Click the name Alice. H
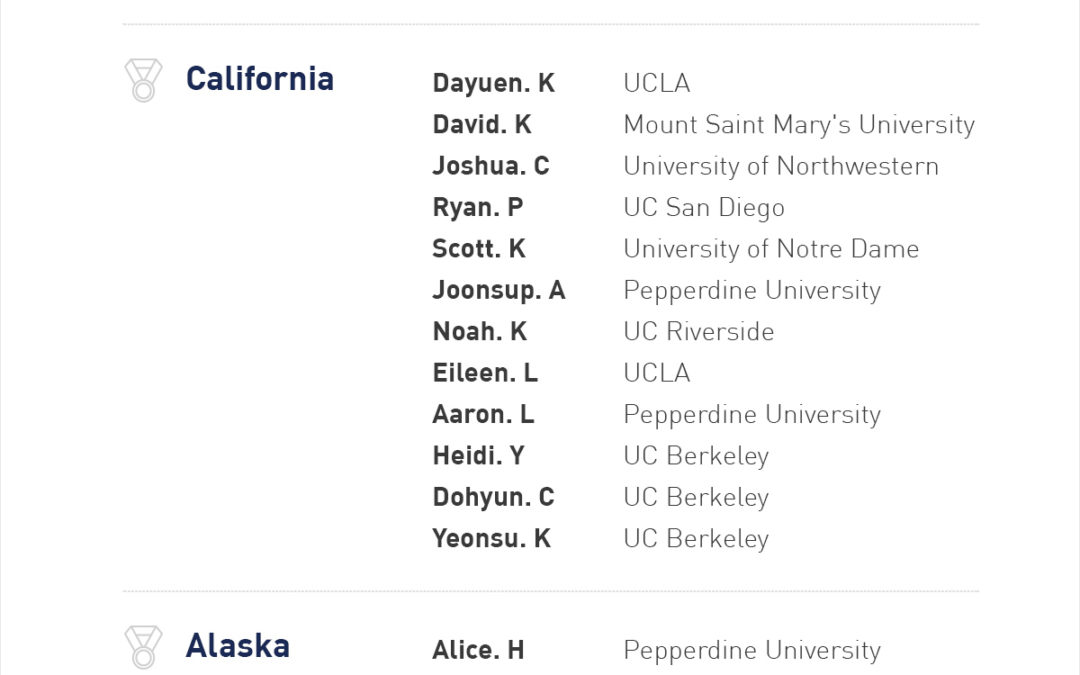The height and width of the screenshot is (675, 1080). click(x=478, y=650)
